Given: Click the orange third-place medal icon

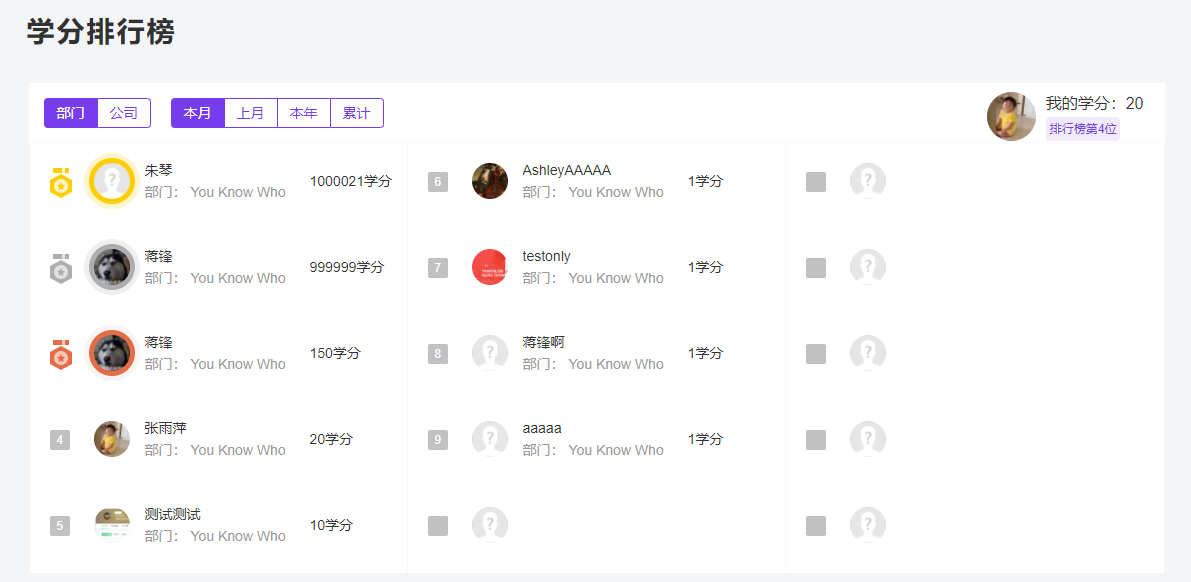Looking at the screenshot, I should [61, 354].
